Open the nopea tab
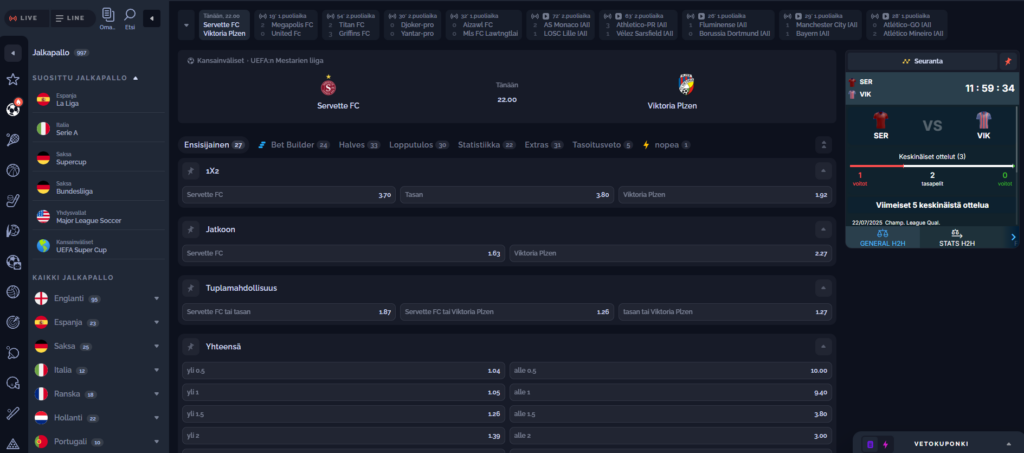Image resolution: width=1024 pixels, height=453 pixels. tap(667, 145)
